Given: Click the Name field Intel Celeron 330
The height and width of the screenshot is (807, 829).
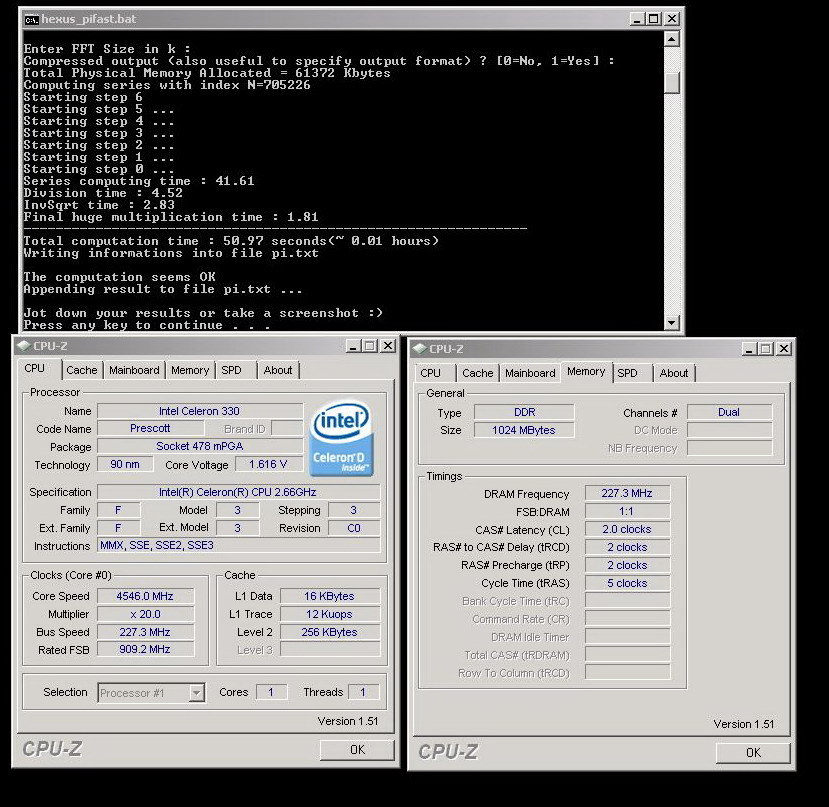Looking at the screenshot, I should (200, 411).
